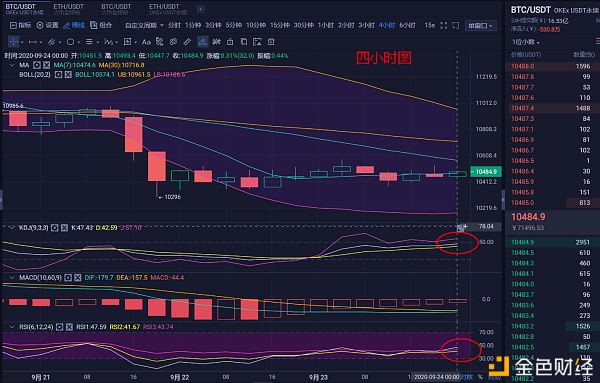Open MACD(10,60,9) indicator settings
Screen dimensions: 600x383
pos(68,277)
